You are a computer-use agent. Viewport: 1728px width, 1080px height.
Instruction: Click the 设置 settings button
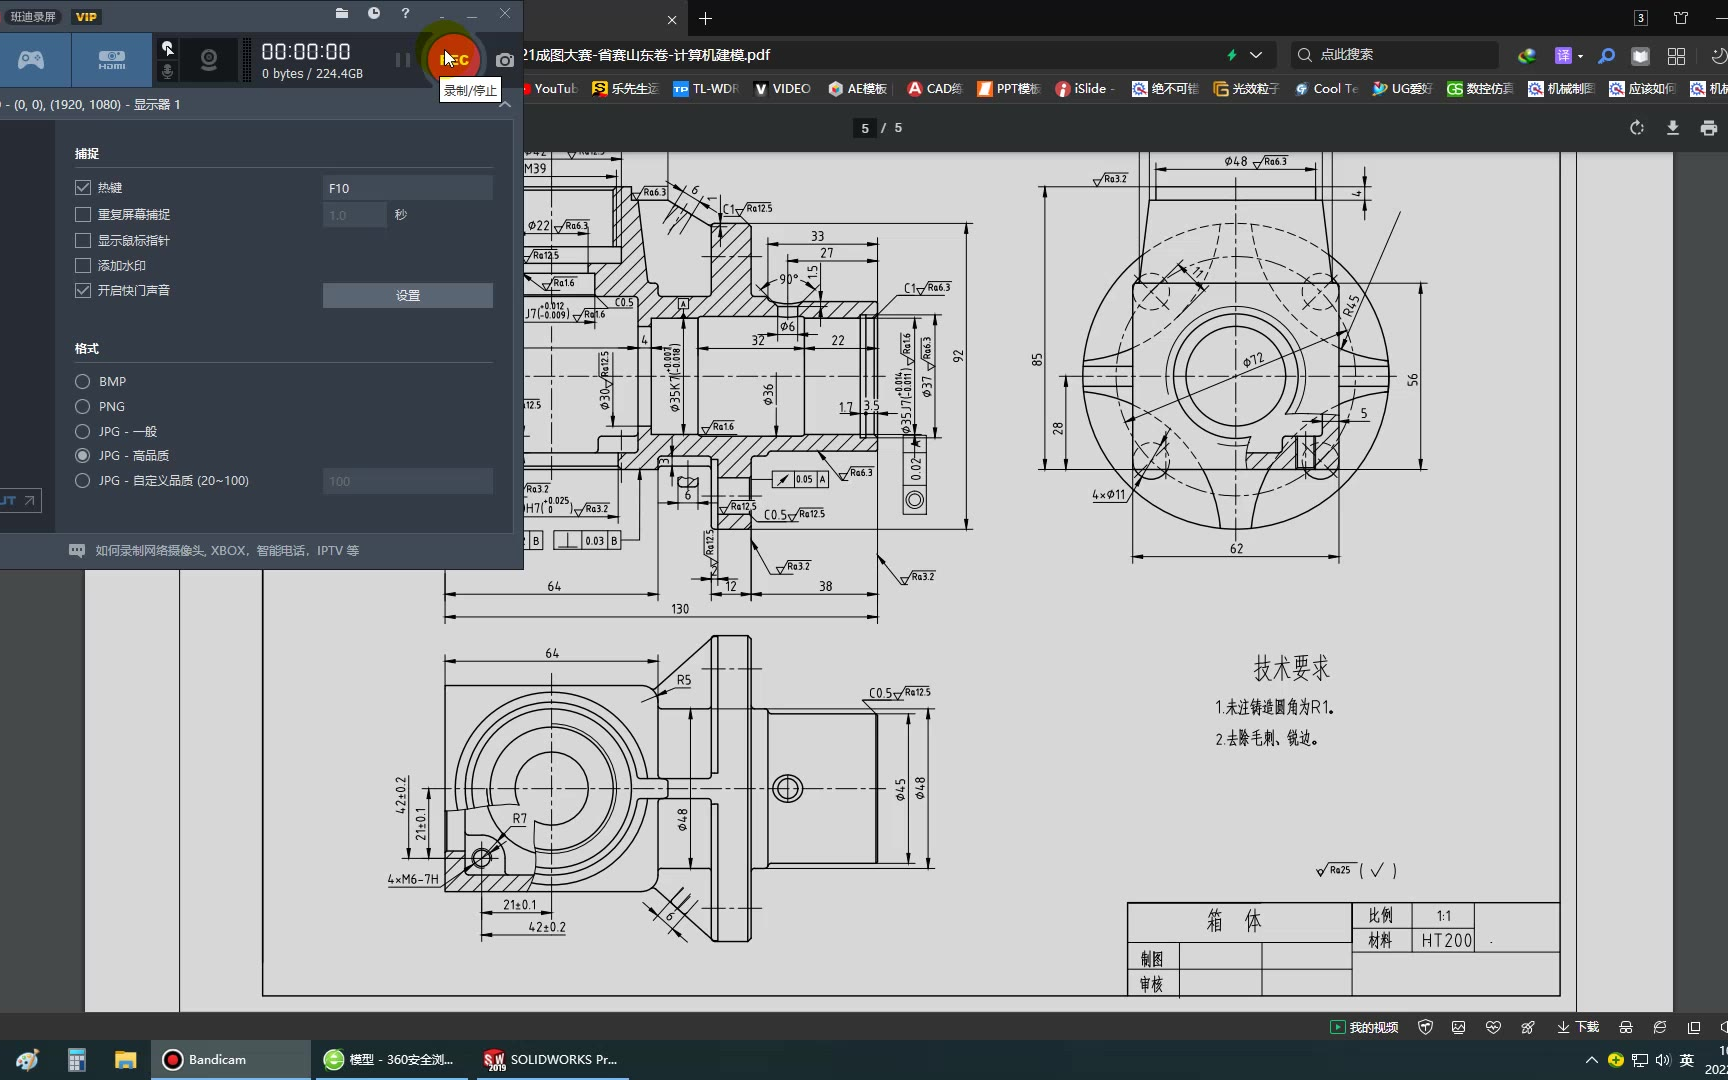pos(407,296)
